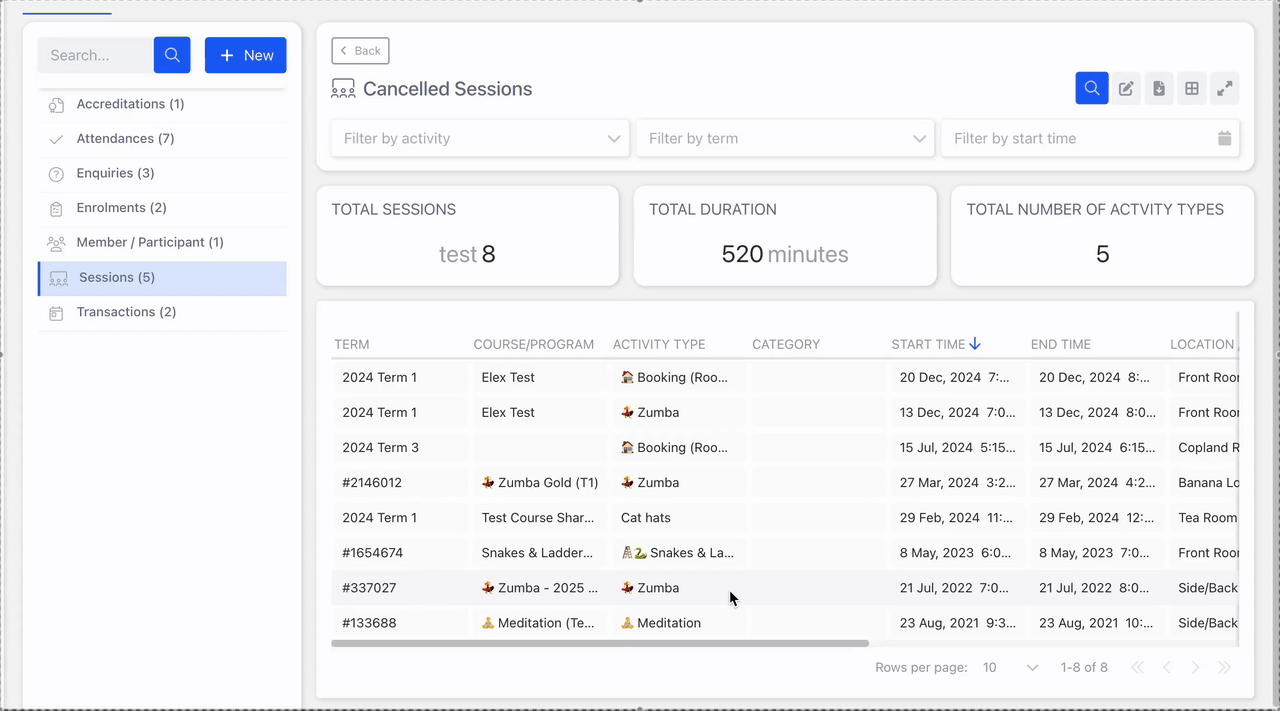This screenshot has height=711, width=1280.
Task: Click the calendar icon in start time filter
Action: 1225,139
